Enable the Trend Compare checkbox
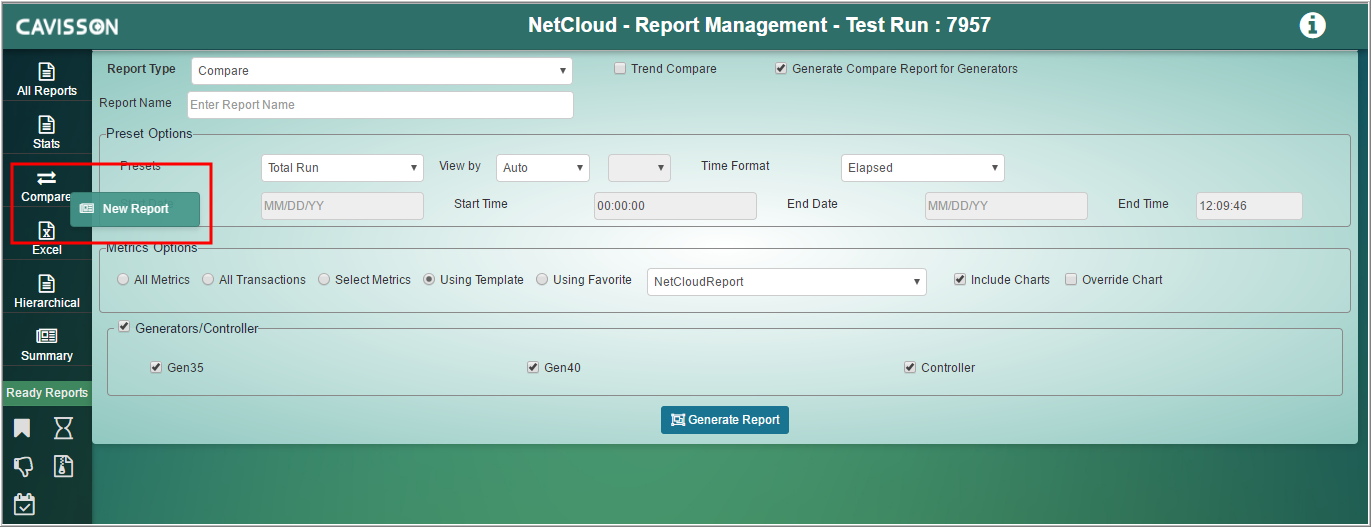Screen dimensions: 1371x527 [x=620, y=69]
